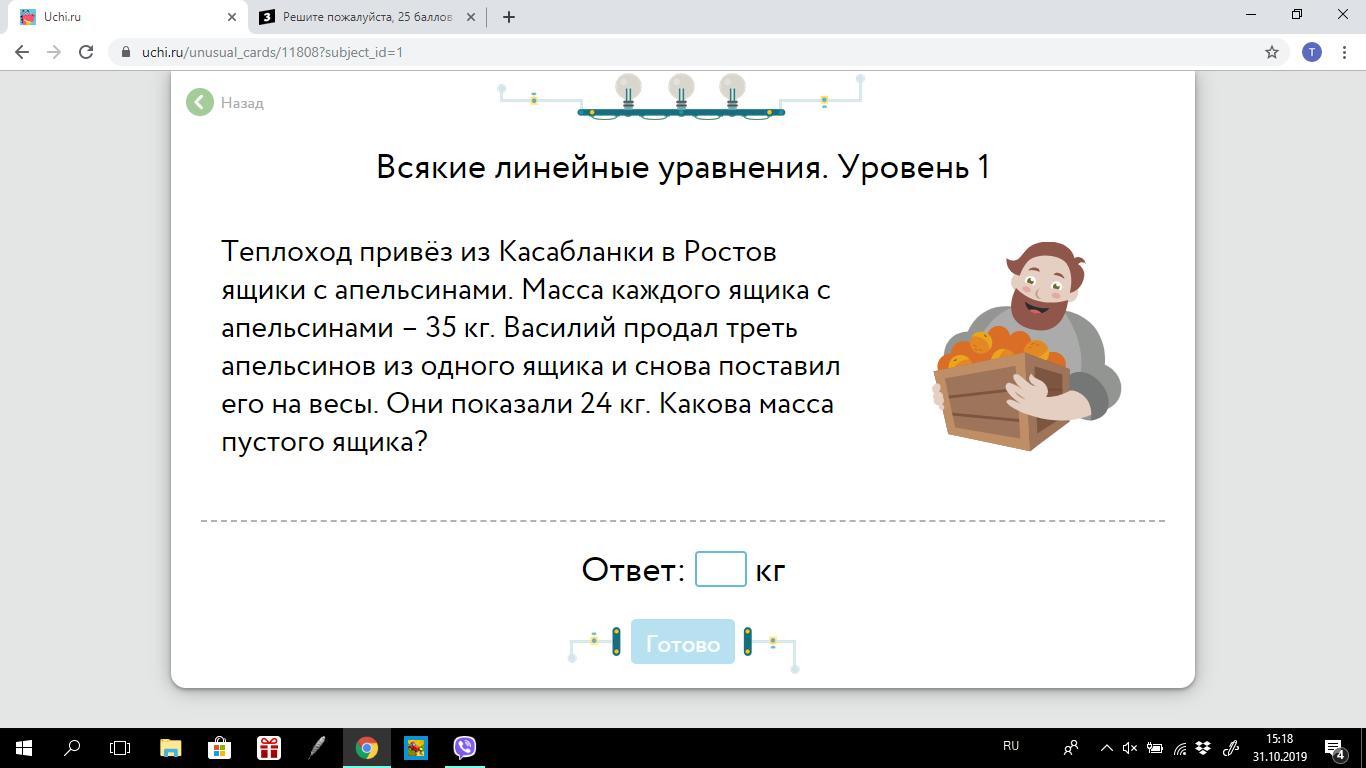Open the Chrome three-dot menu
The image size is (1366, 768).
click(1344, 52)
